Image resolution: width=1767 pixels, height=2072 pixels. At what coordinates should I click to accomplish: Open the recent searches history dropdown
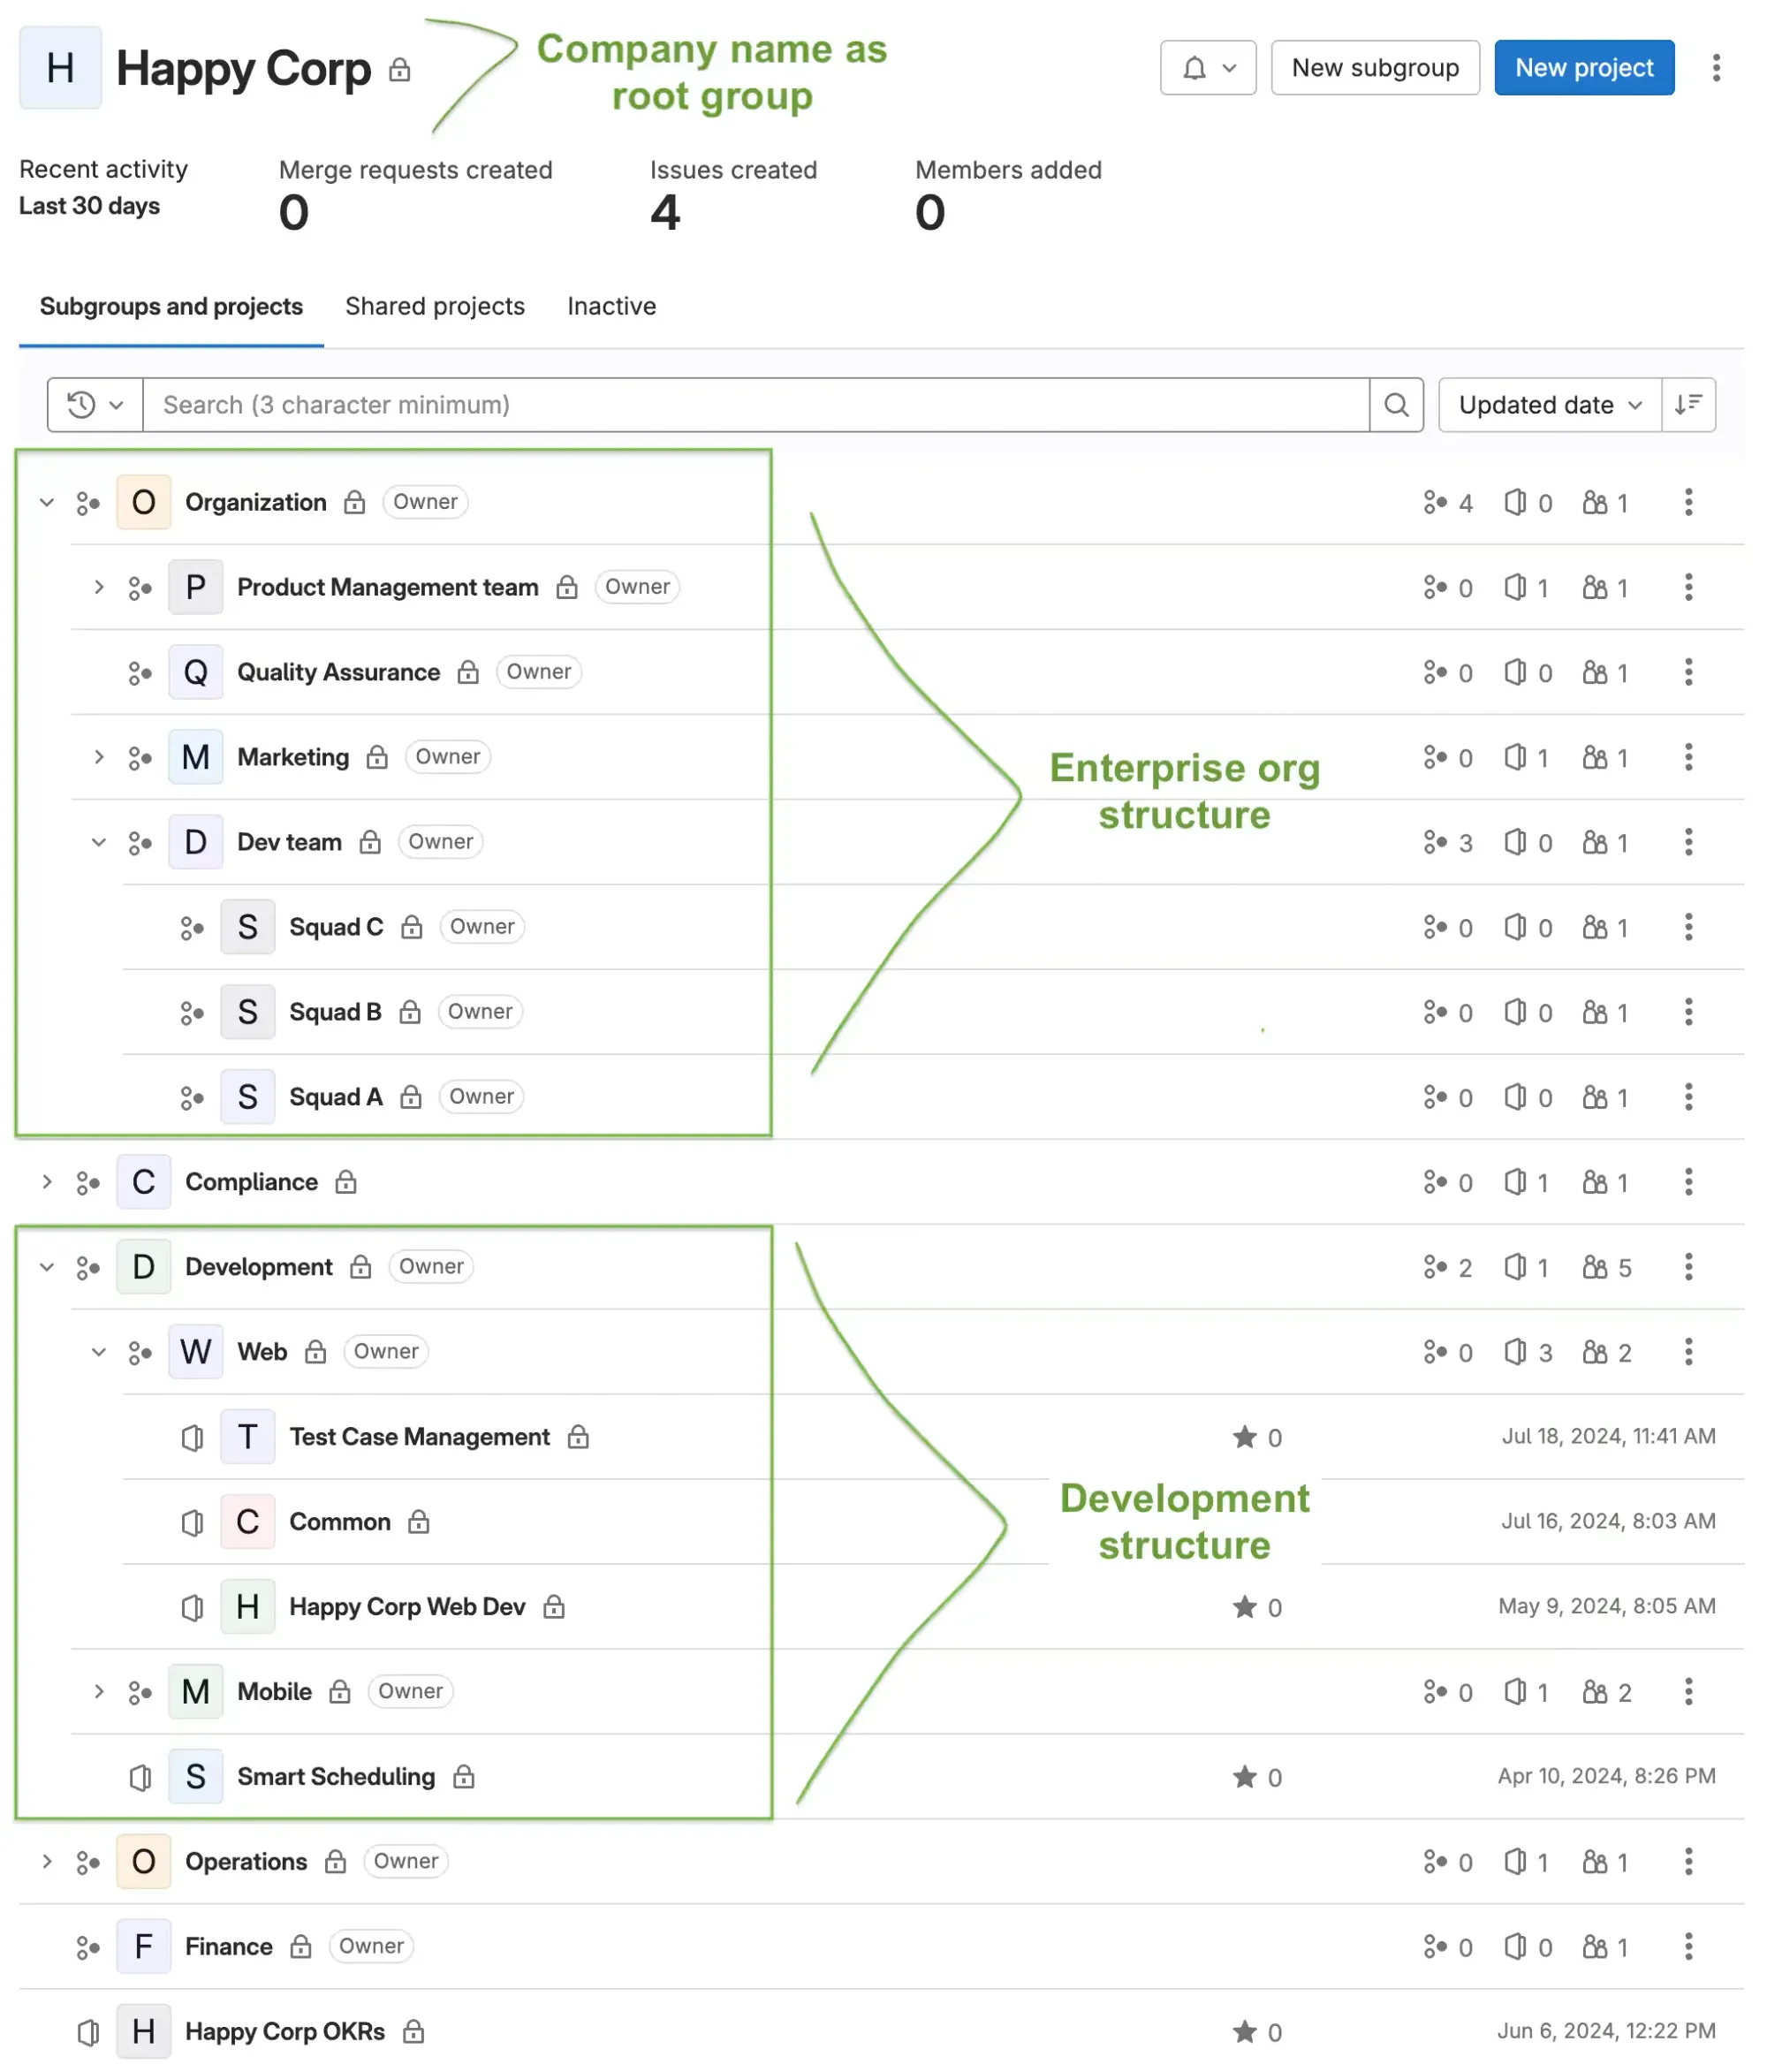pos(95,405)
